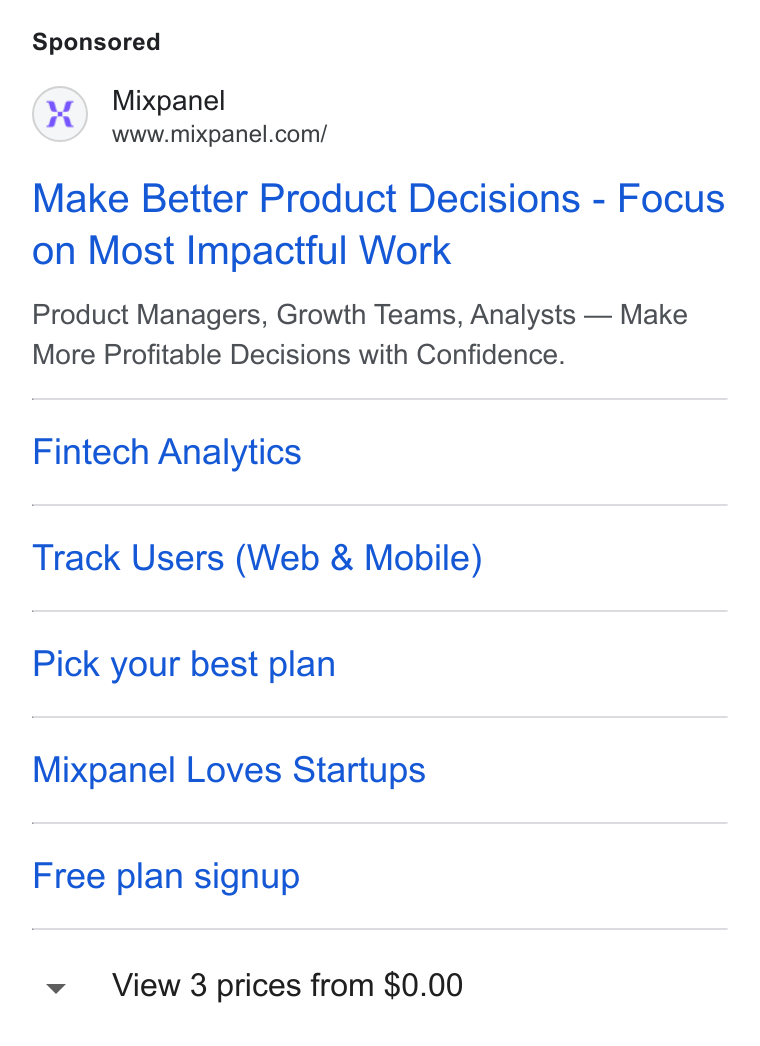Click the Mixpanel purple X logo icon
The width and height of the screenshot is (760, 1046).
(60, 114)
